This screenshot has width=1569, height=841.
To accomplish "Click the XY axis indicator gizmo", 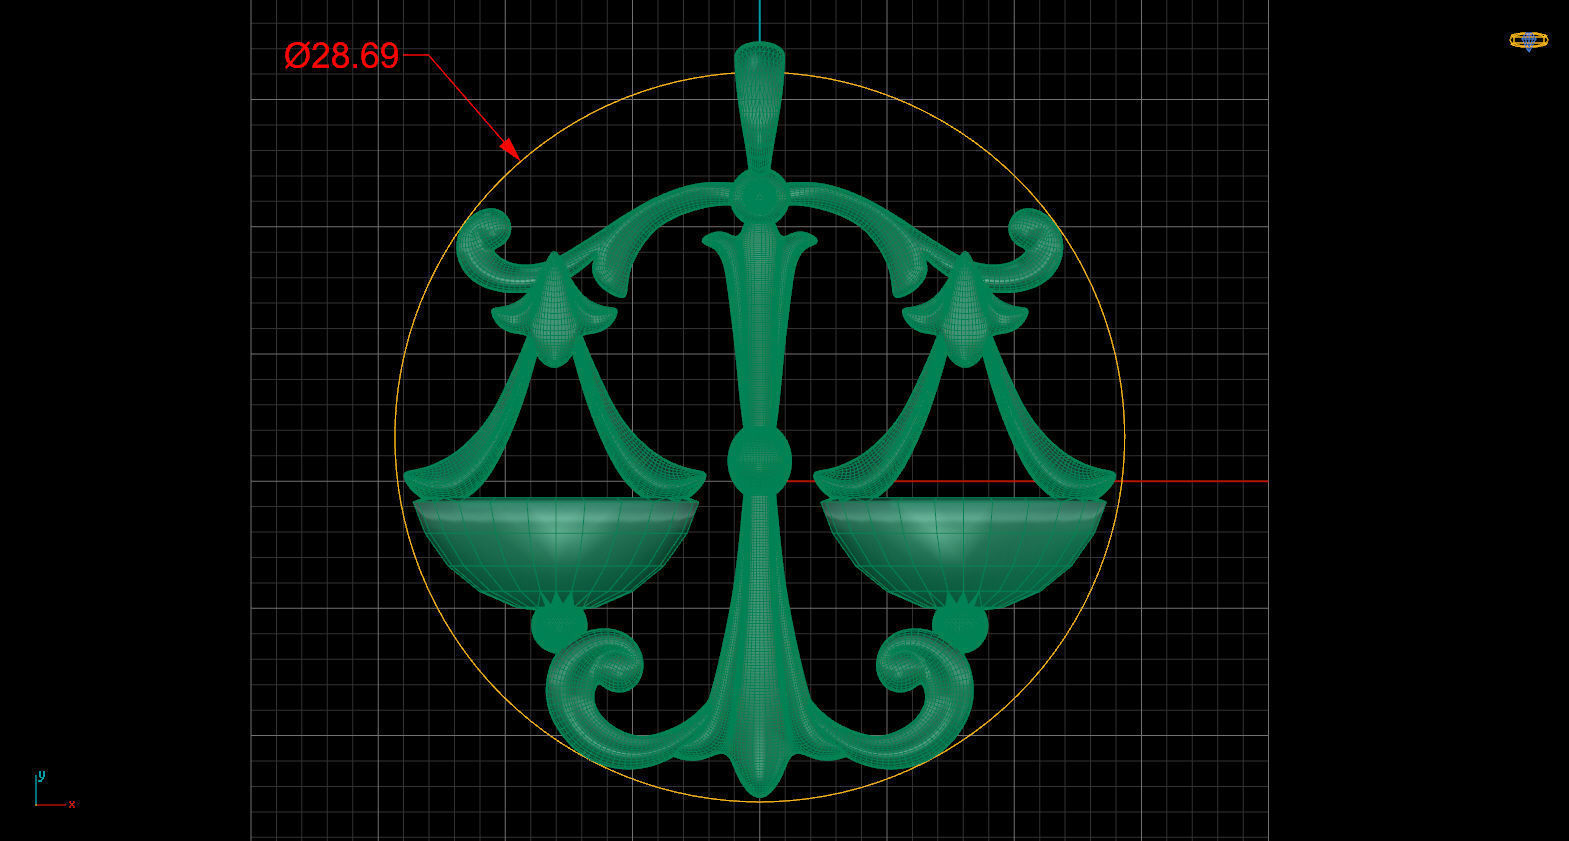I will coord(55,789).
